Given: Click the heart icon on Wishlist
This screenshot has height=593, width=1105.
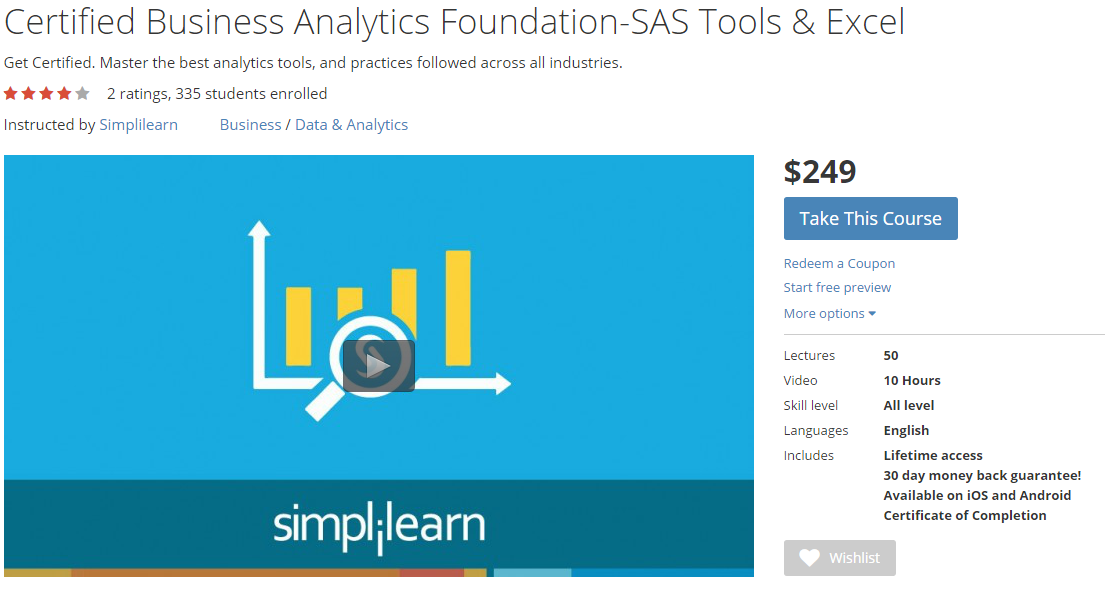Looking at the screenshot, I should point(809,558).
